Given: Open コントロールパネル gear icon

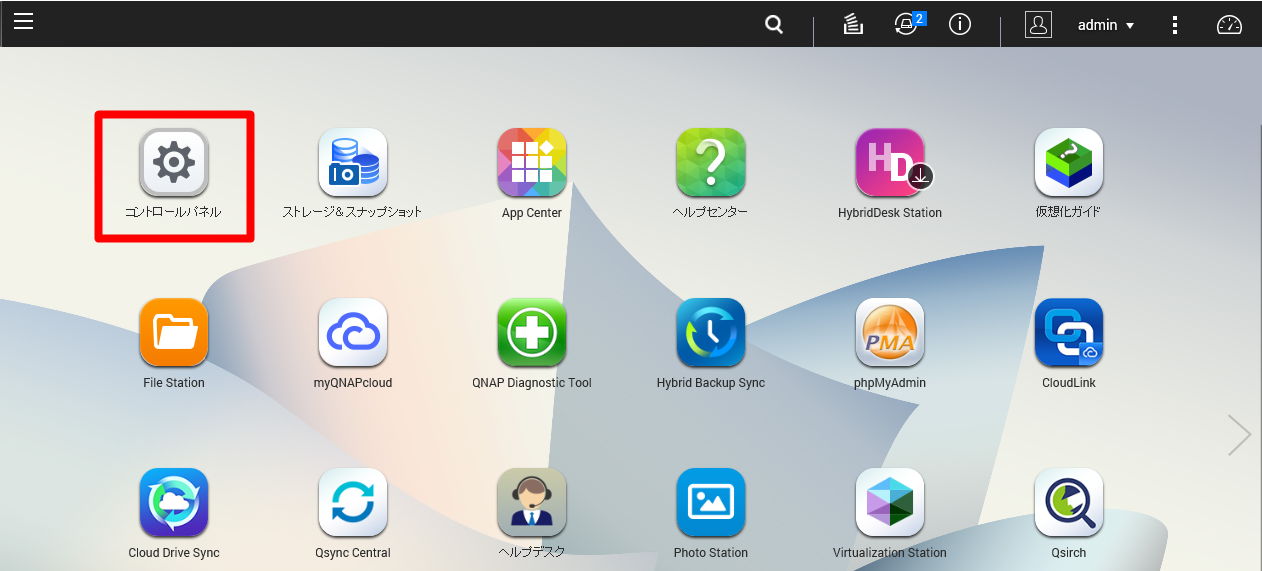Looking at the screenshot, I should pos(174,162).
